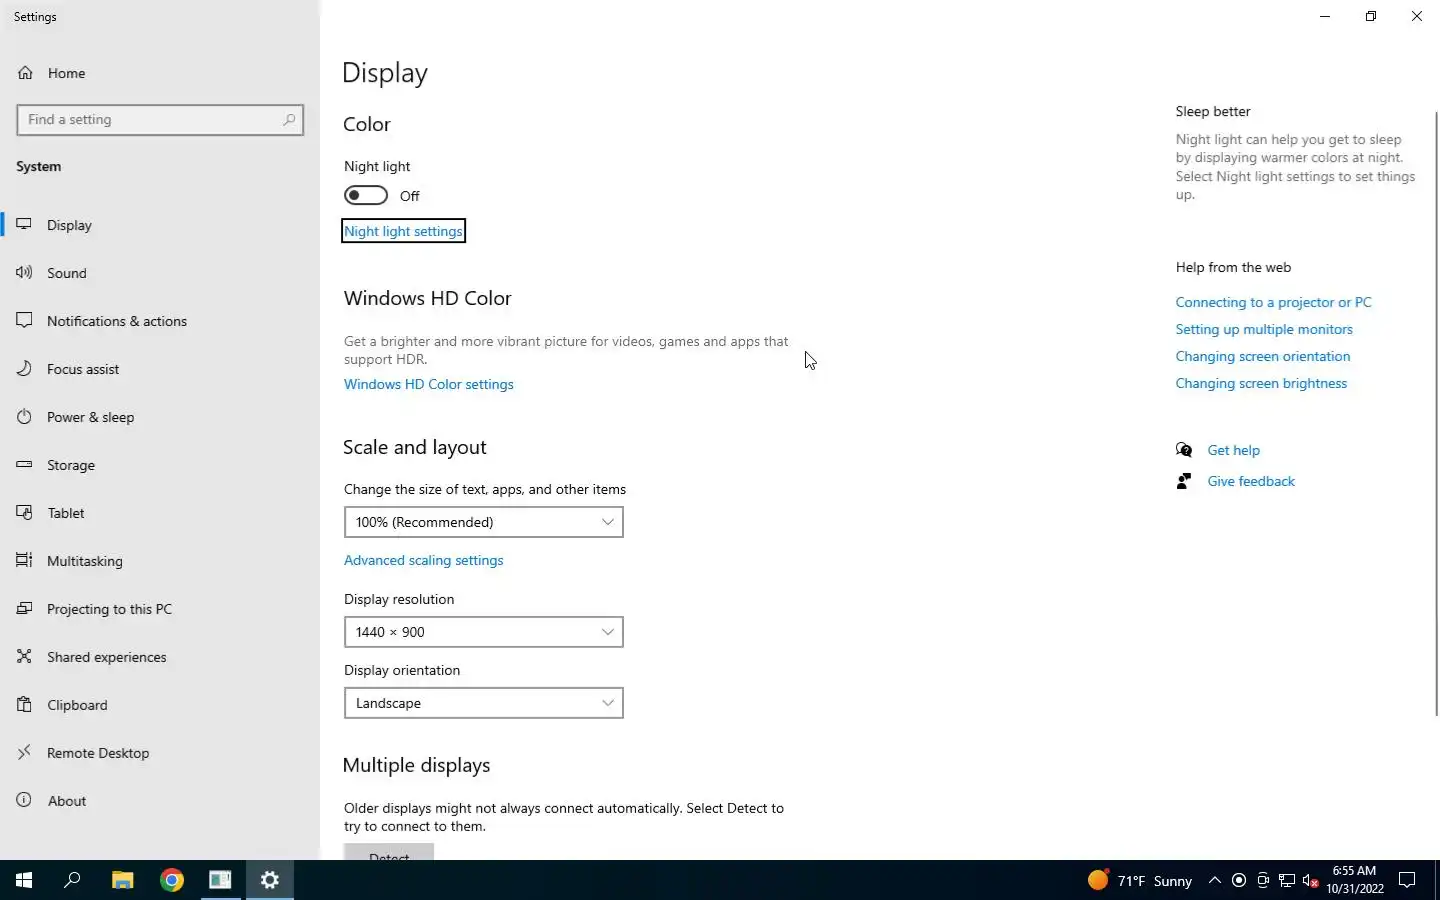Viewport: 1440px width, 900px height.
Task: Open the Action Center notifications icon
Action: point(1407,880)
